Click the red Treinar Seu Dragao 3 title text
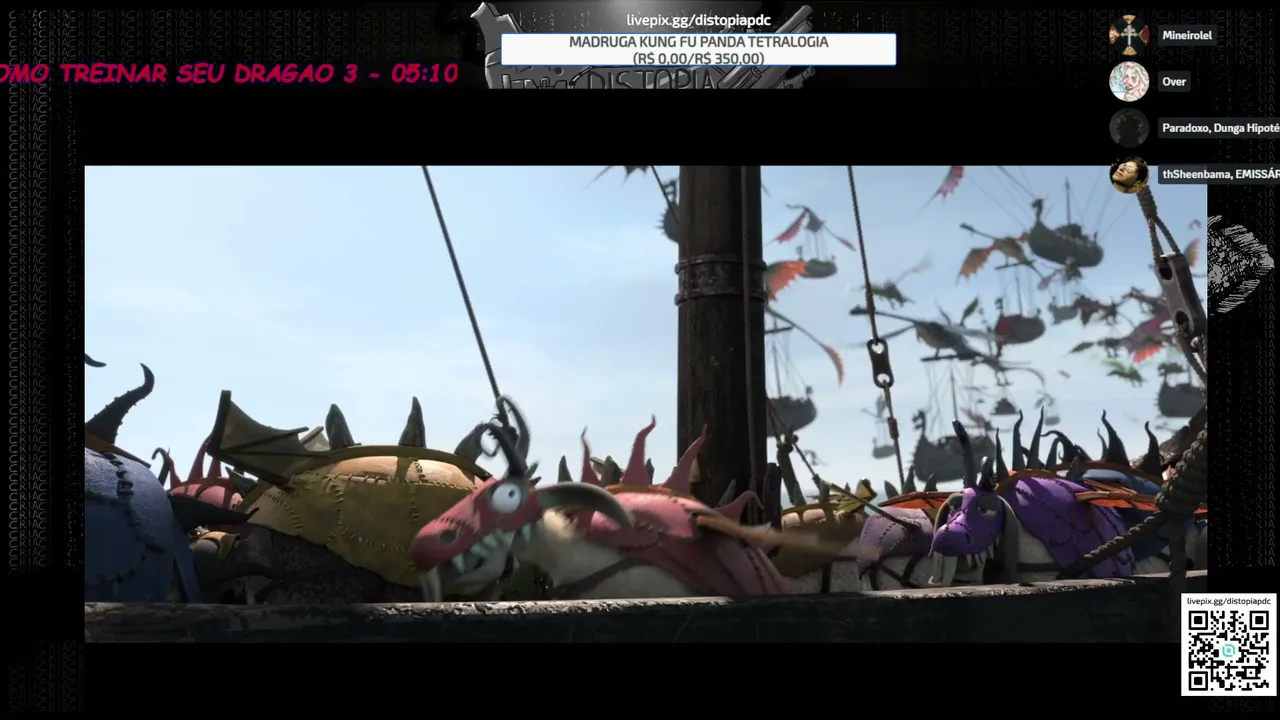The width and height of the screenshot is (1280, 720). click(229, 73)
